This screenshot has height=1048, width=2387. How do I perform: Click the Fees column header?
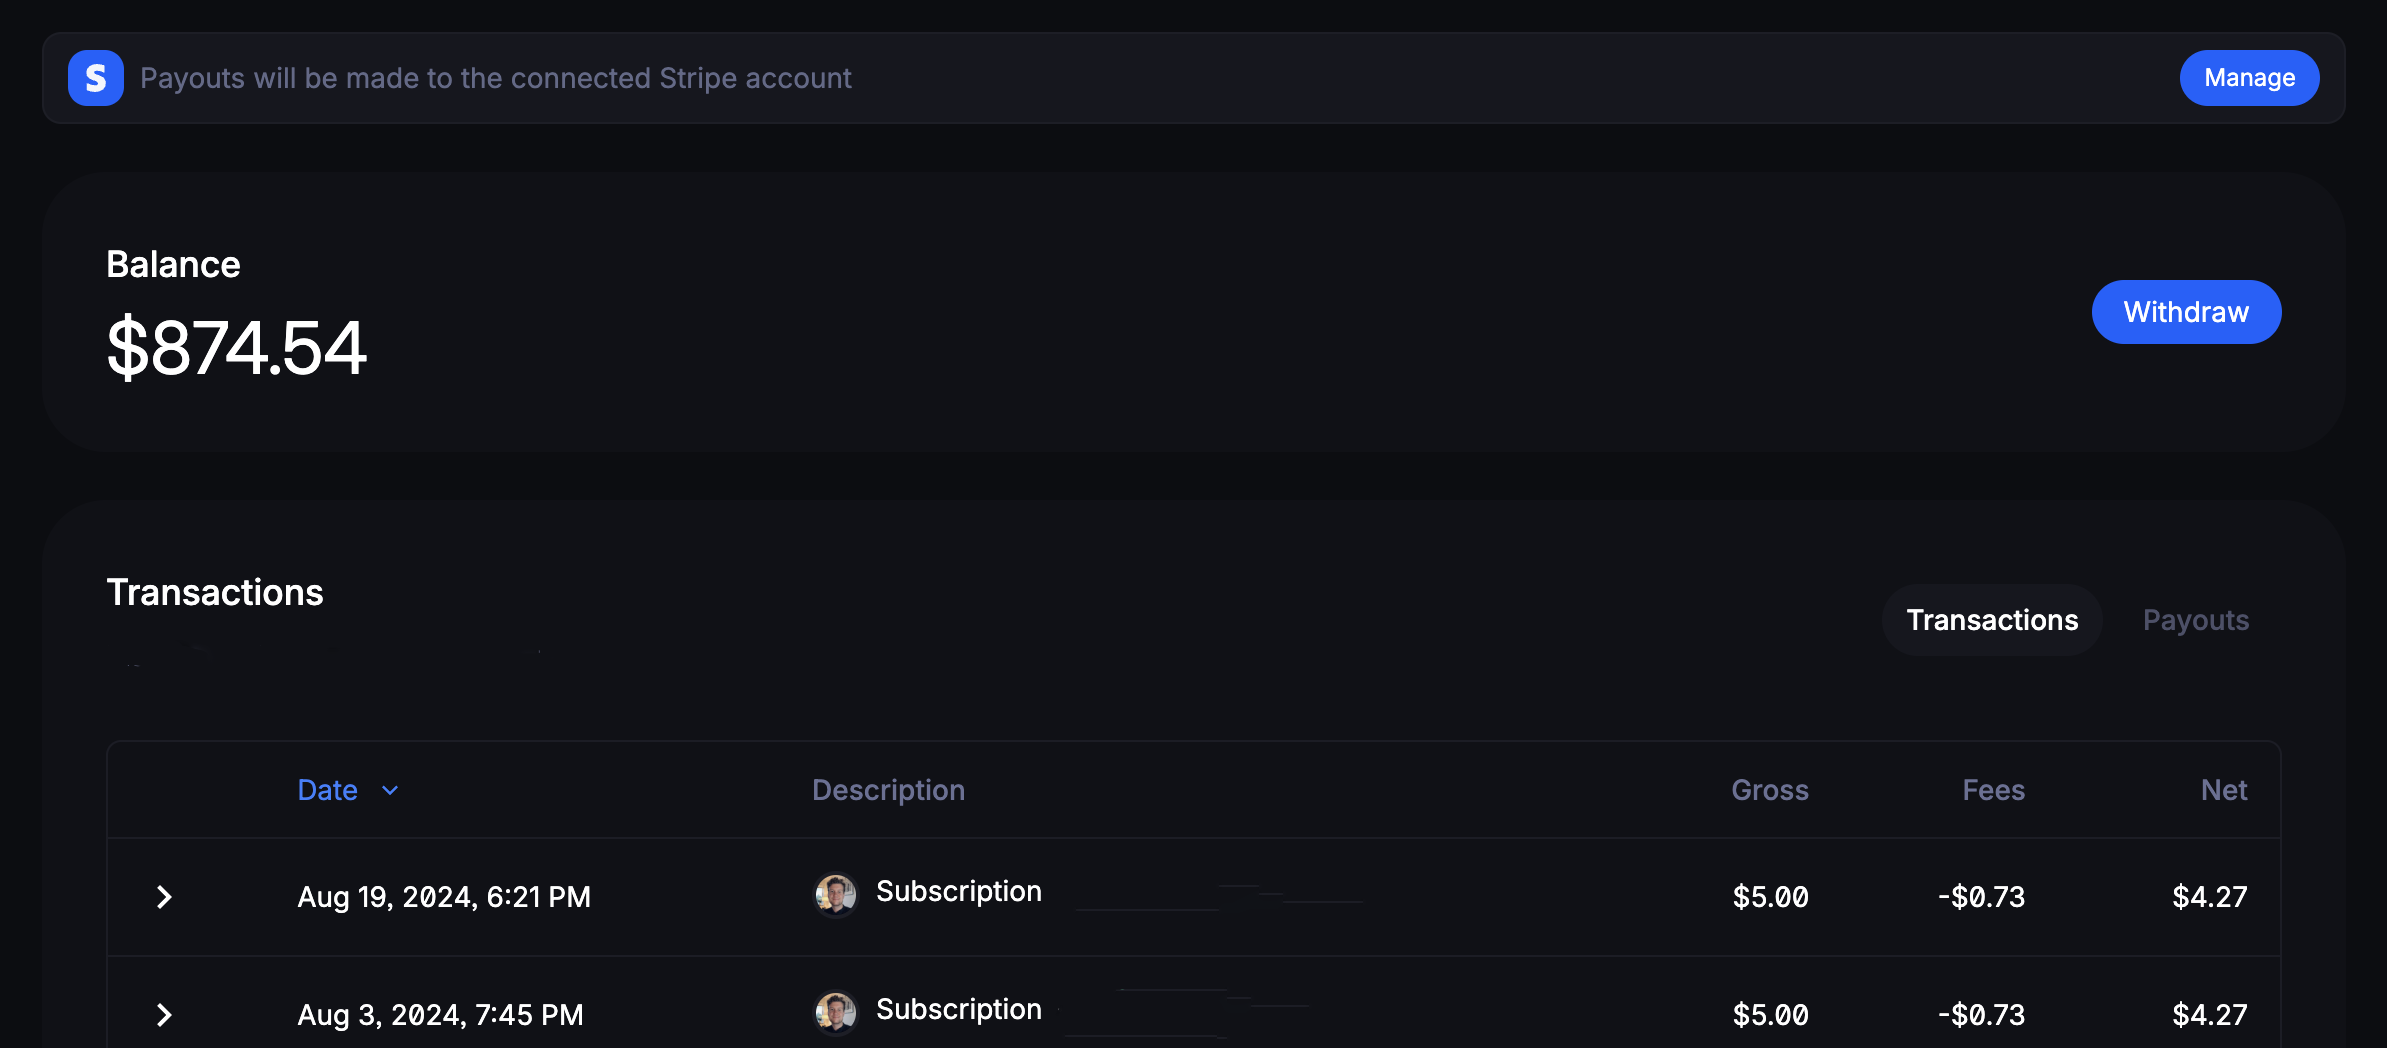tap(1993, 790)
